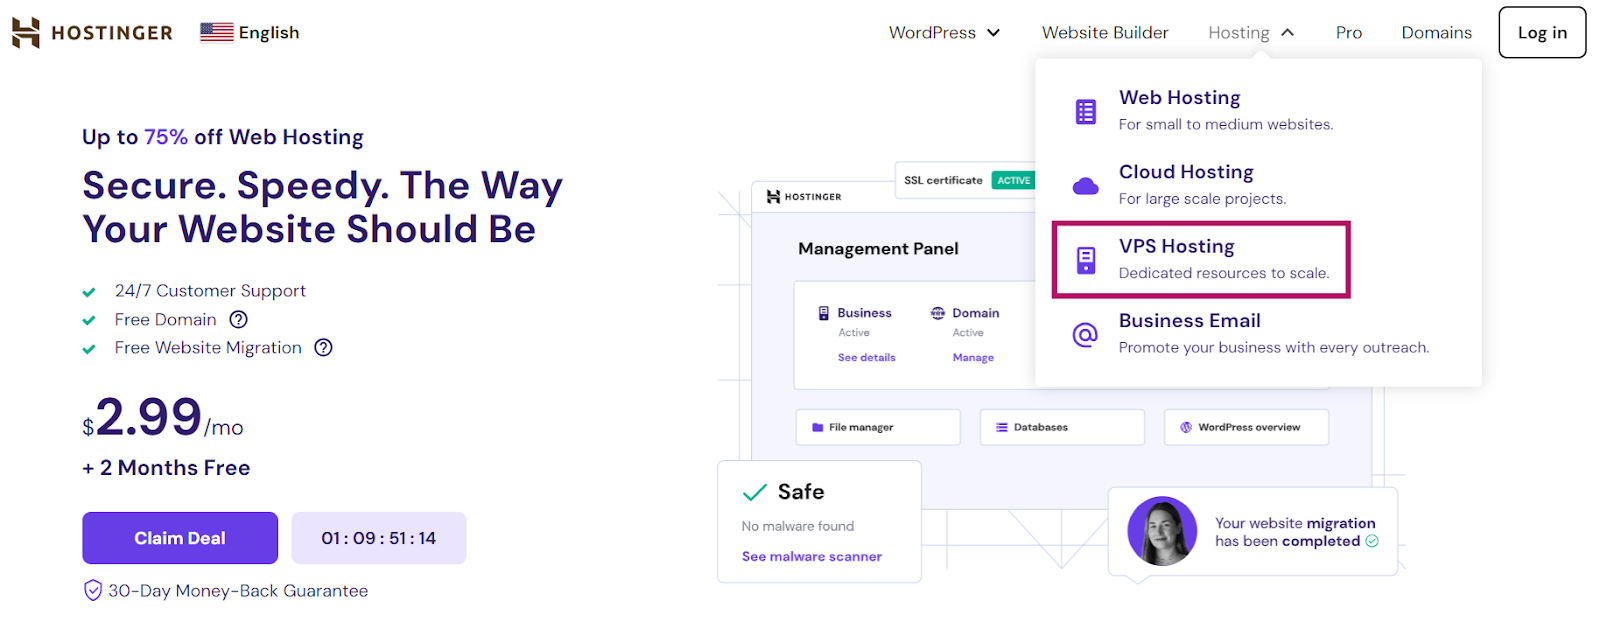1600x622 pixels.
Task: Click '24/7 Customer Support' text
Action: 210,291
